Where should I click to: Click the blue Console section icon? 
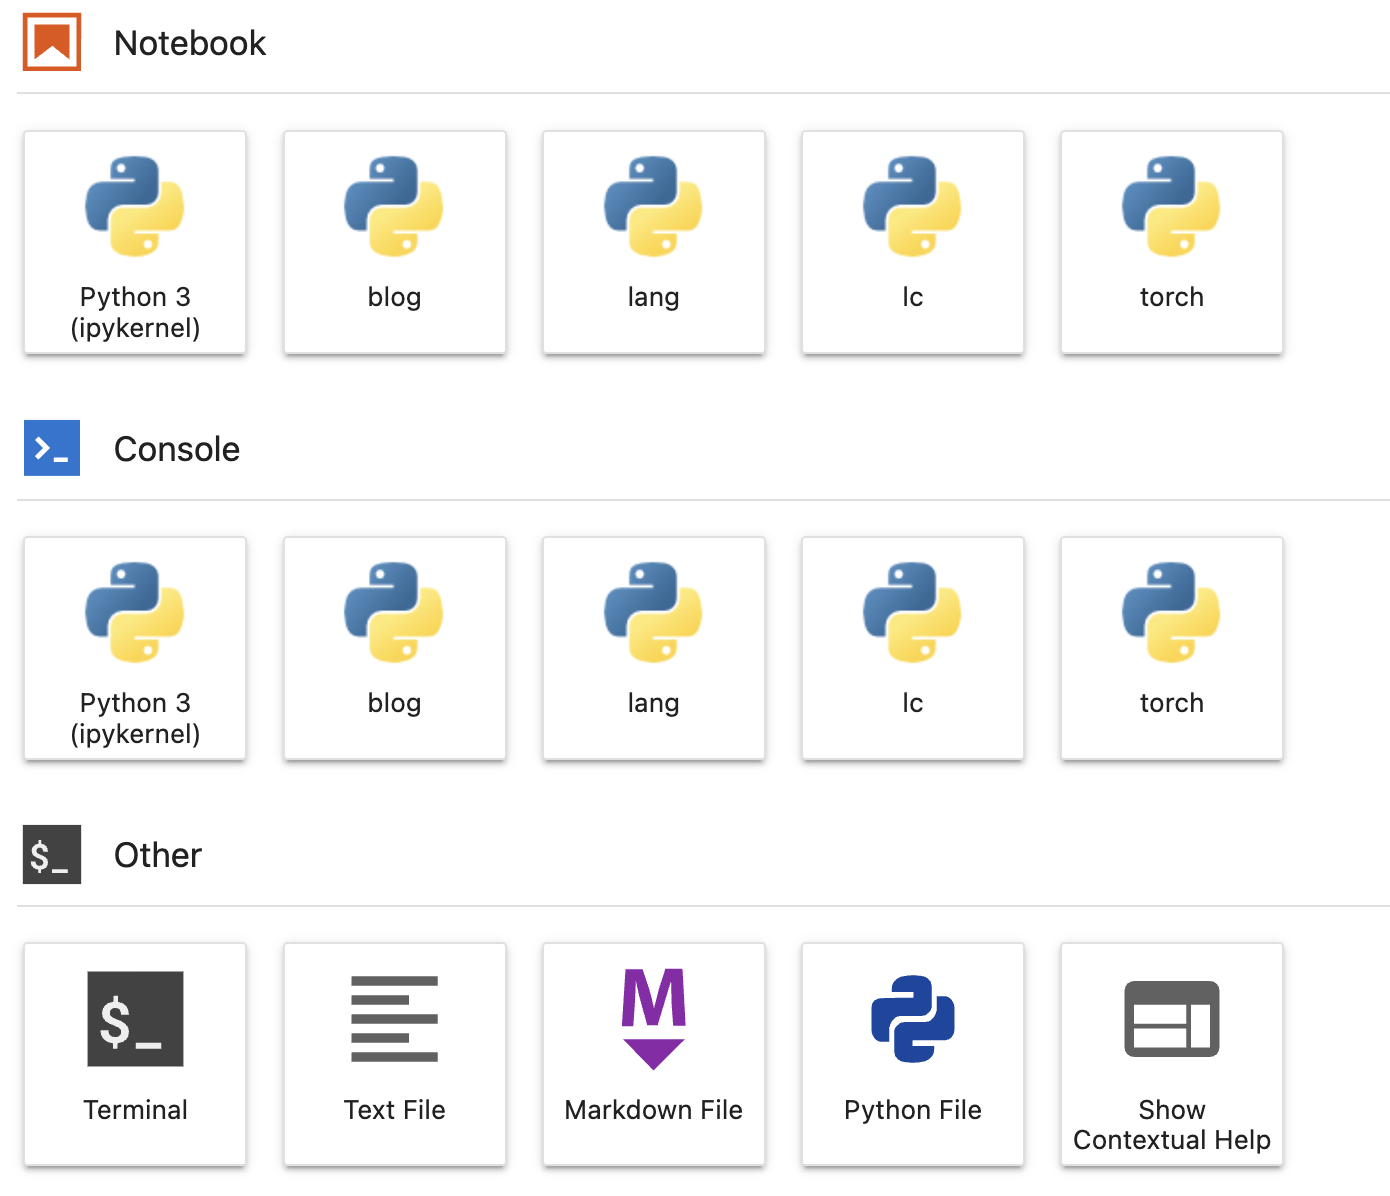click(x=52, y=448)
